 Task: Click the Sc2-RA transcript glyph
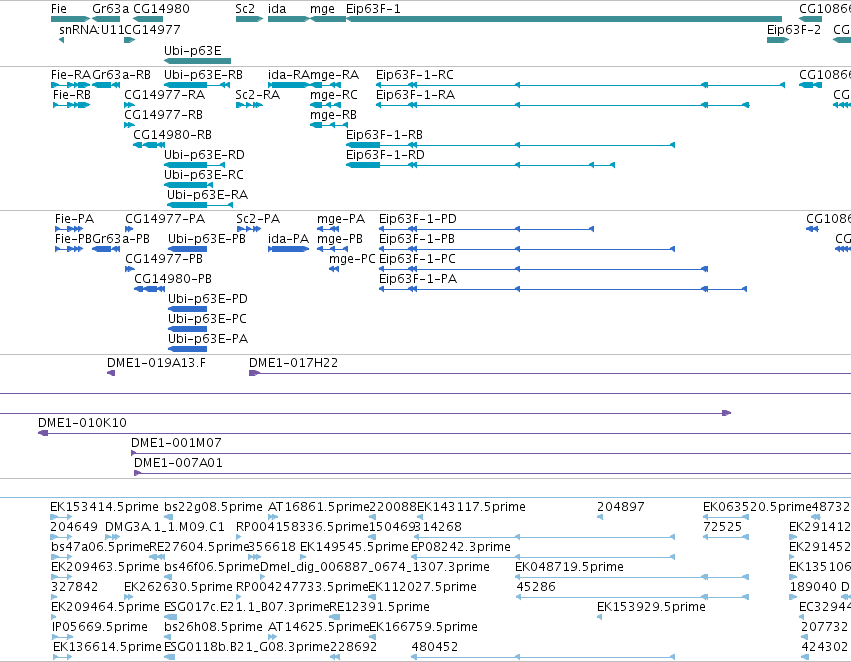click(249, 105)
